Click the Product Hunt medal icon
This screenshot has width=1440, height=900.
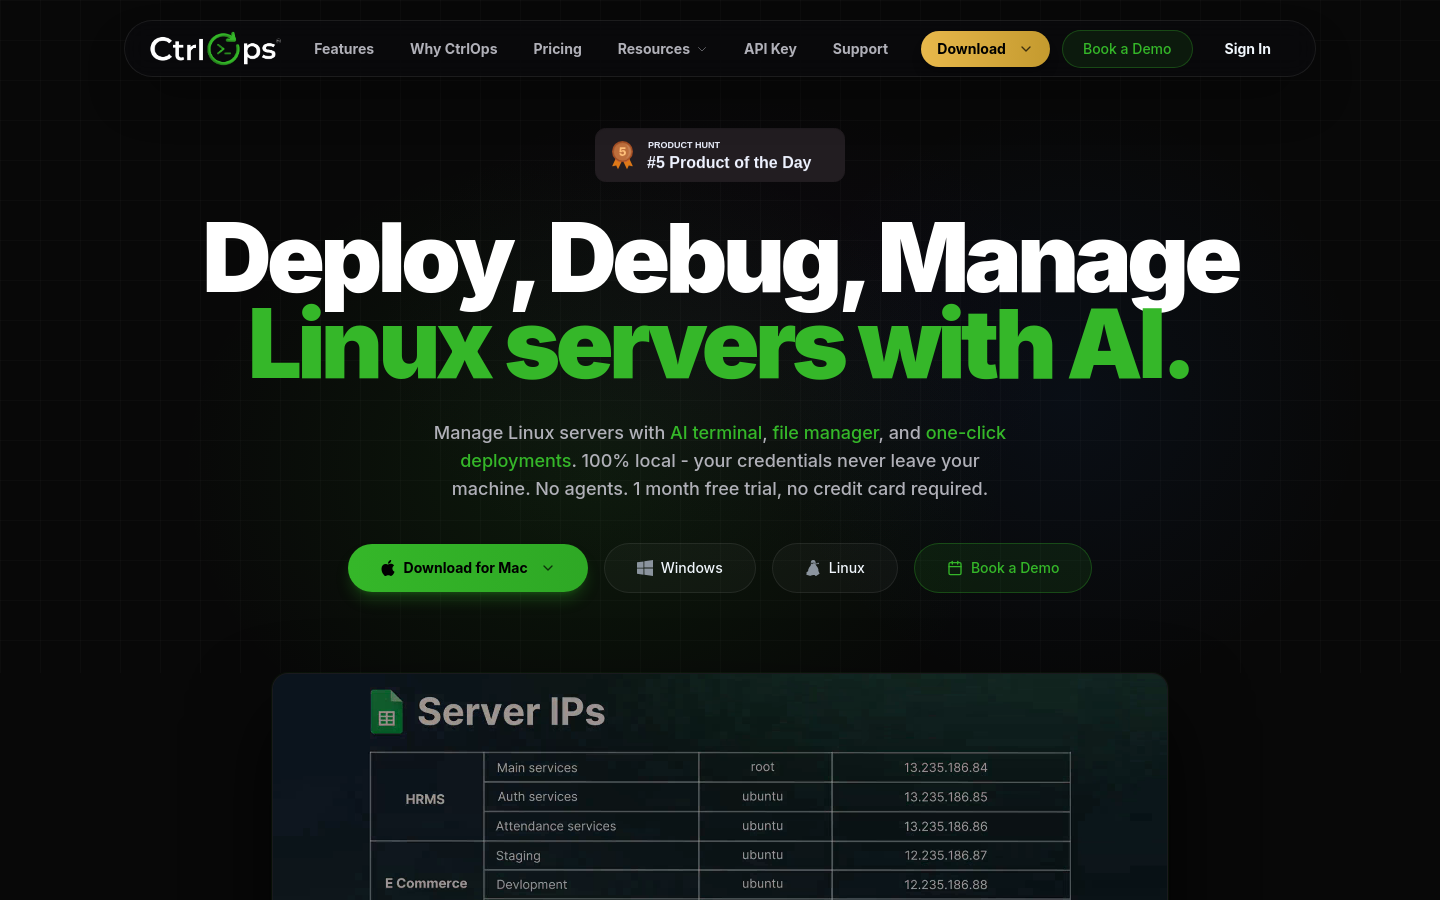[622, 155]
